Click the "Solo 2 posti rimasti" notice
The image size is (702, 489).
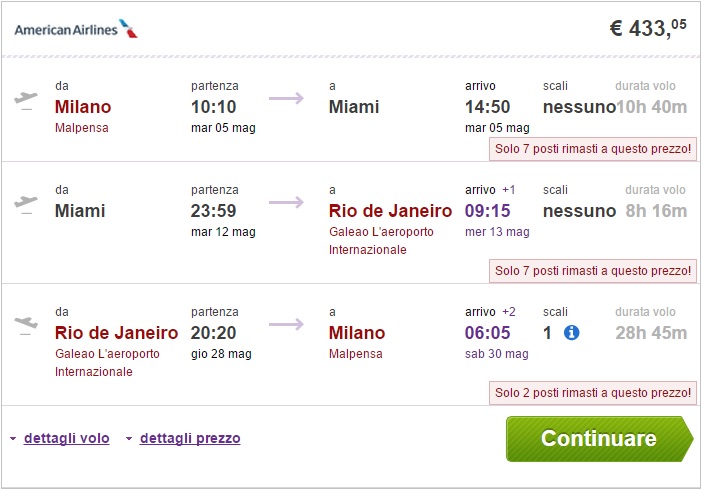coord(592,393)
